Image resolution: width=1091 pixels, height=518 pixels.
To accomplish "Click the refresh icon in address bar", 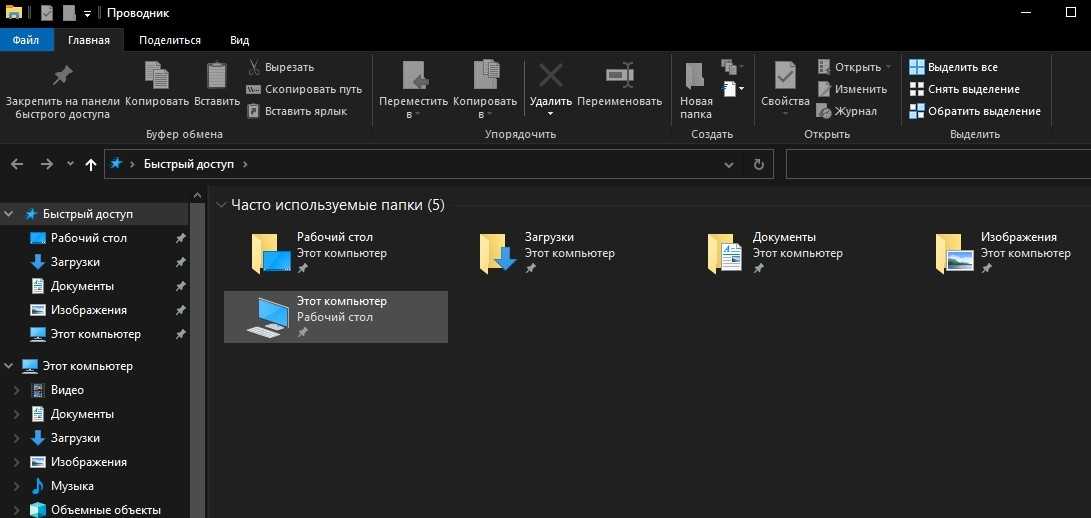I will click(x=758, y=164).
